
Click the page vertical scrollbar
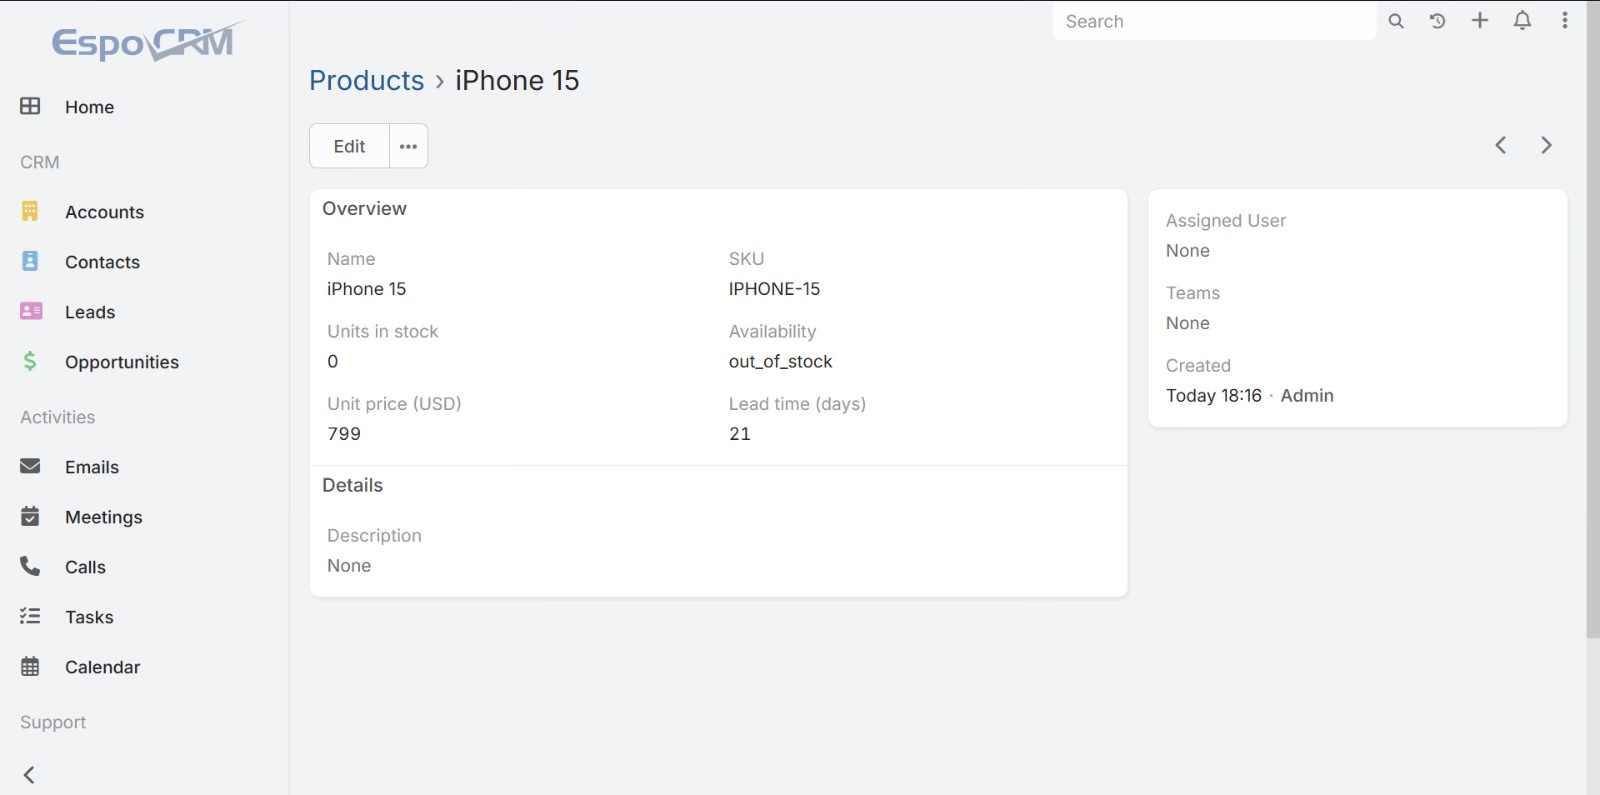click(1593, 320)
